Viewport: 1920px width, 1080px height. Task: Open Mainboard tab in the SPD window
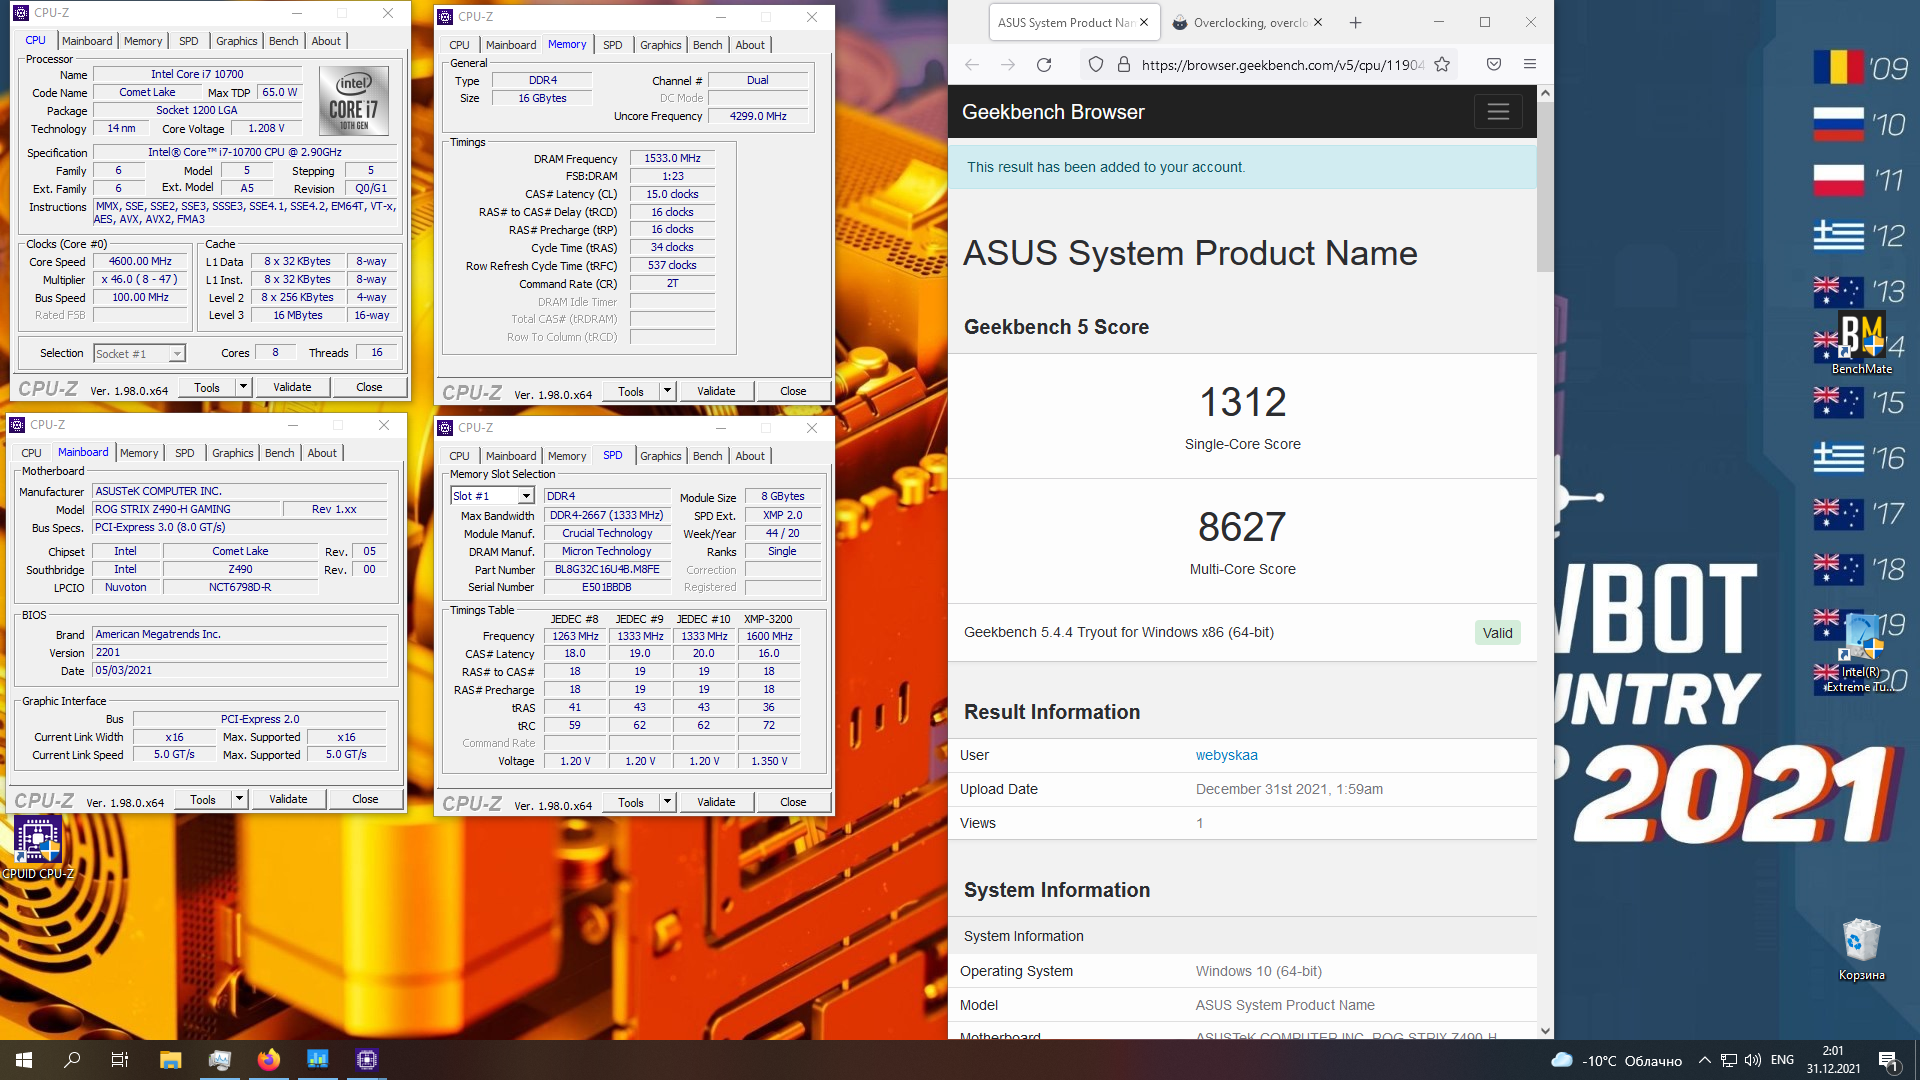[x=511, y=456]
